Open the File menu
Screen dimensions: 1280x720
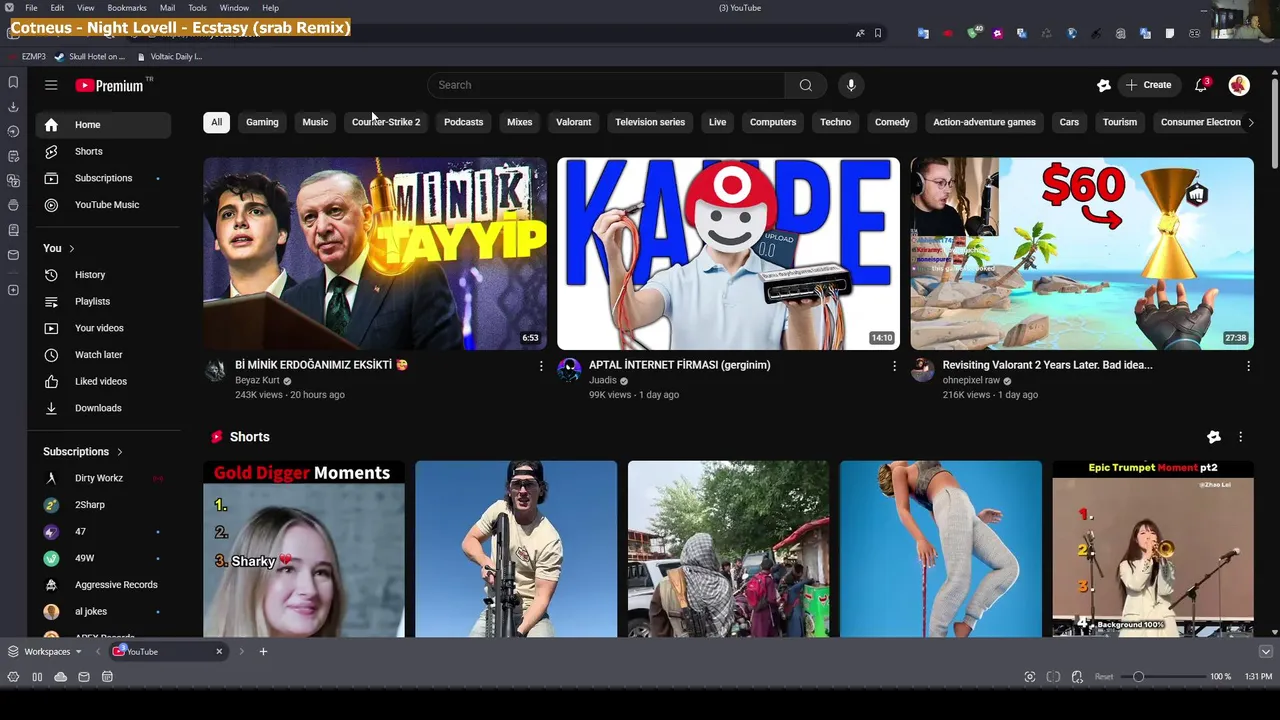coord(31,8)
